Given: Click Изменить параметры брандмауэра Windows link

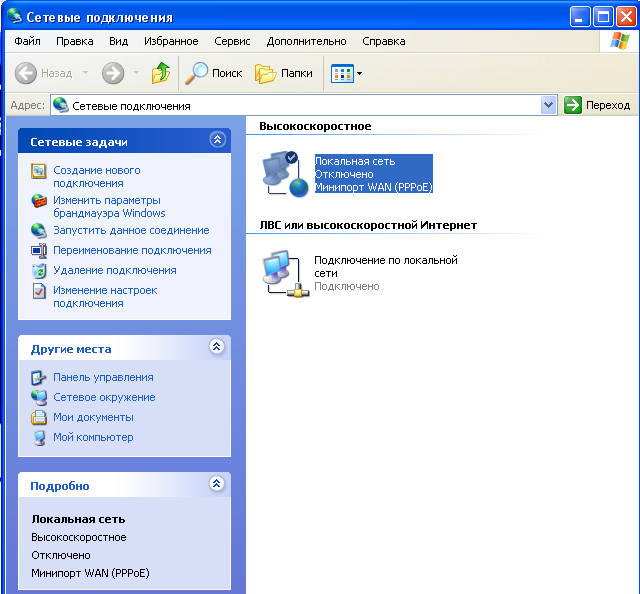Looking at the screenshot, I should (109, 207).
